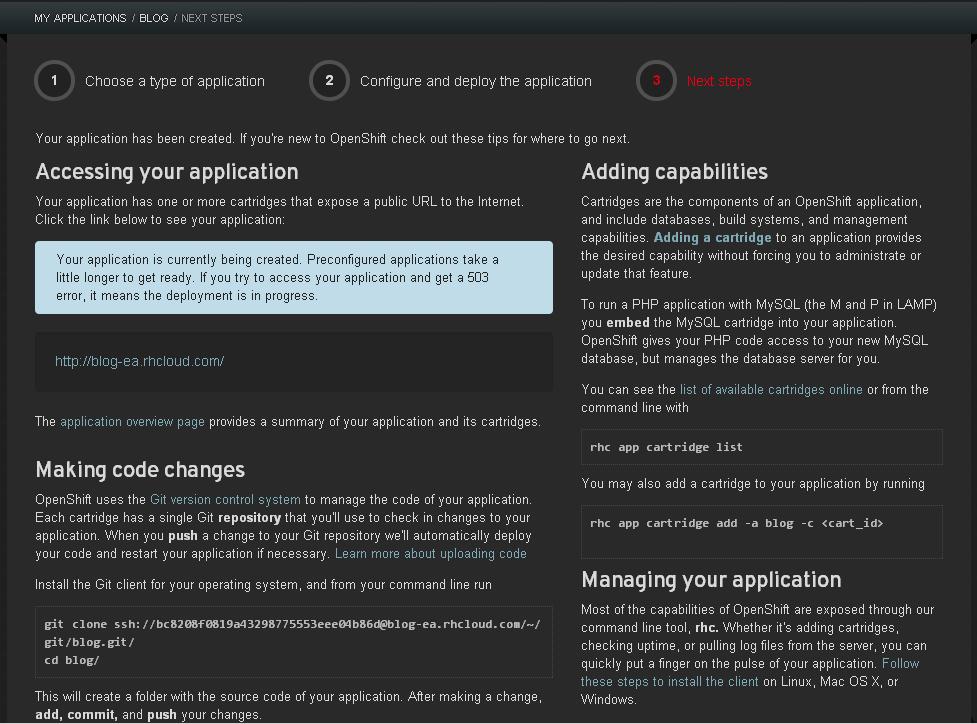Screen dimensions: 977x724
Task: Open the http://blog-ea.rhcloud.com/ link
Action: (x=140, y=361)
